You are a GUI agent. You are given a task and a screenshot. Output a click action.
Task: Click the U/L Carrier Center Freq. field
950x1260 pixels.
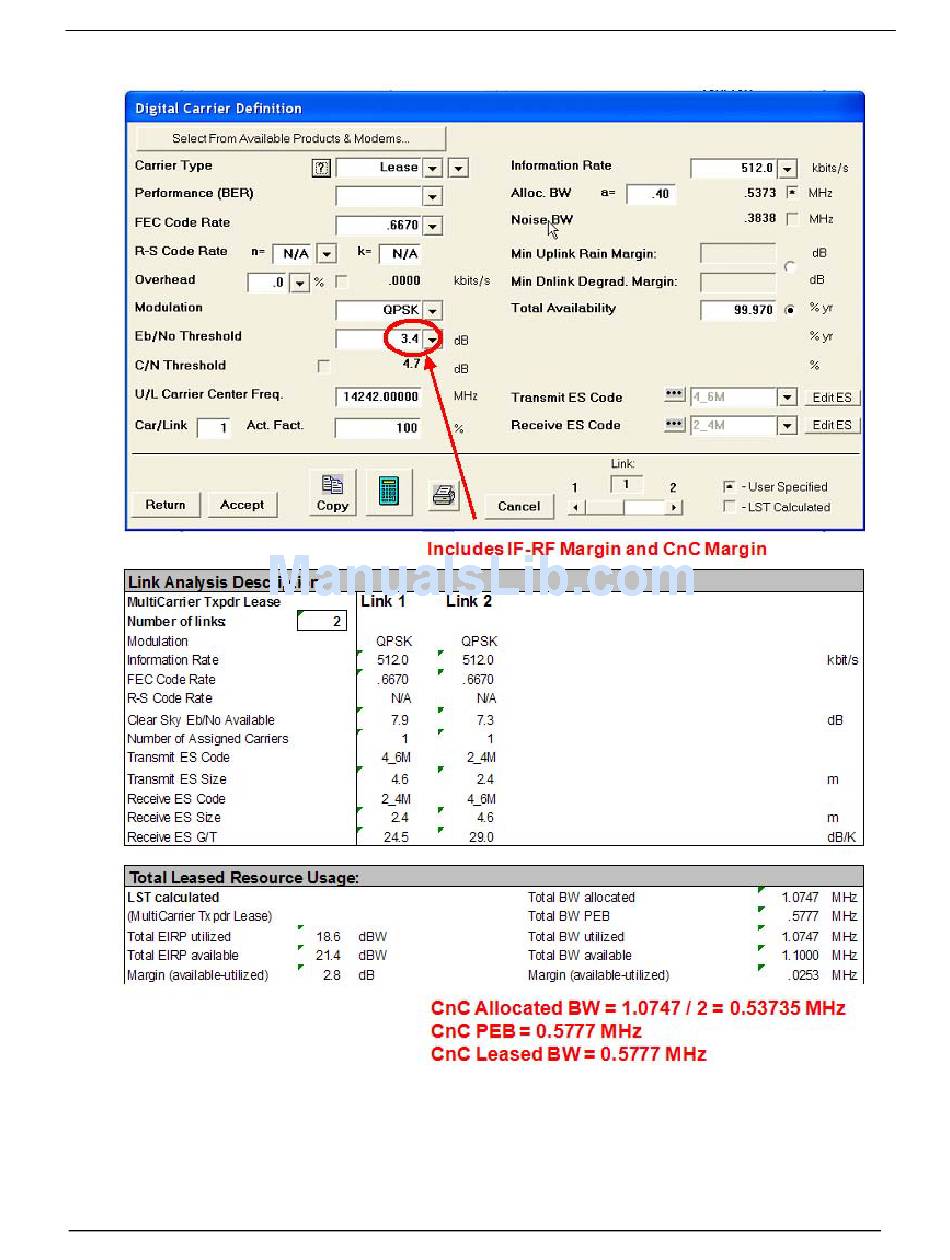(378, 397)
